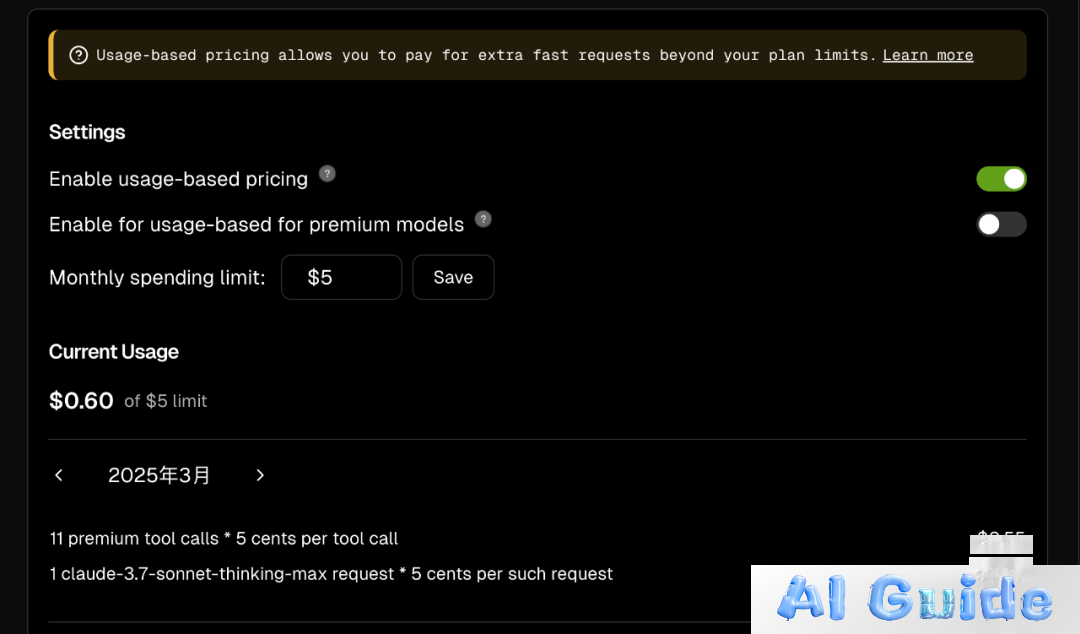Image resolution: width=1080 pixels, height=634 pixels.
Task: Click the 'of $5 limit' text
Action: tap(165, 401)
